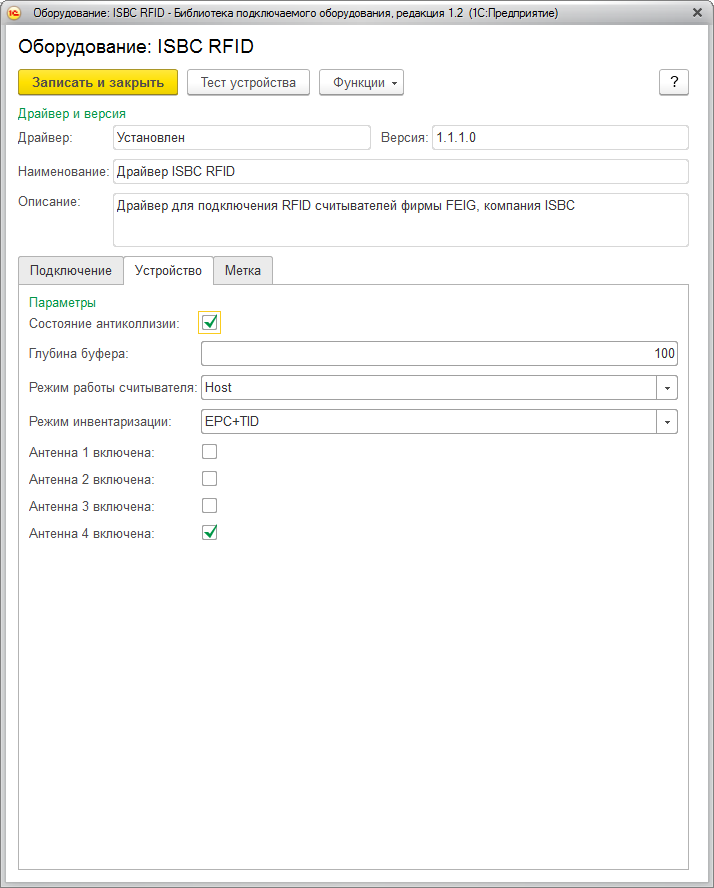Disable Антенна 4 включена checkbox
The height and width of the screenshot is (888, 714).
(x=210, y=532)
